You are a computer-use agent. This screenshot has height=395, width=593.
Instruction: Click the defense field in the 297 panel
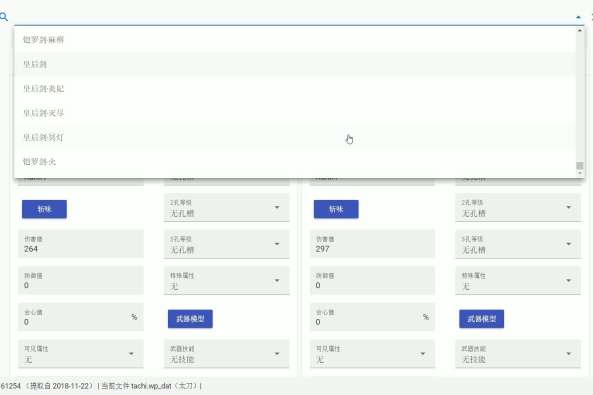pos(373,281)
